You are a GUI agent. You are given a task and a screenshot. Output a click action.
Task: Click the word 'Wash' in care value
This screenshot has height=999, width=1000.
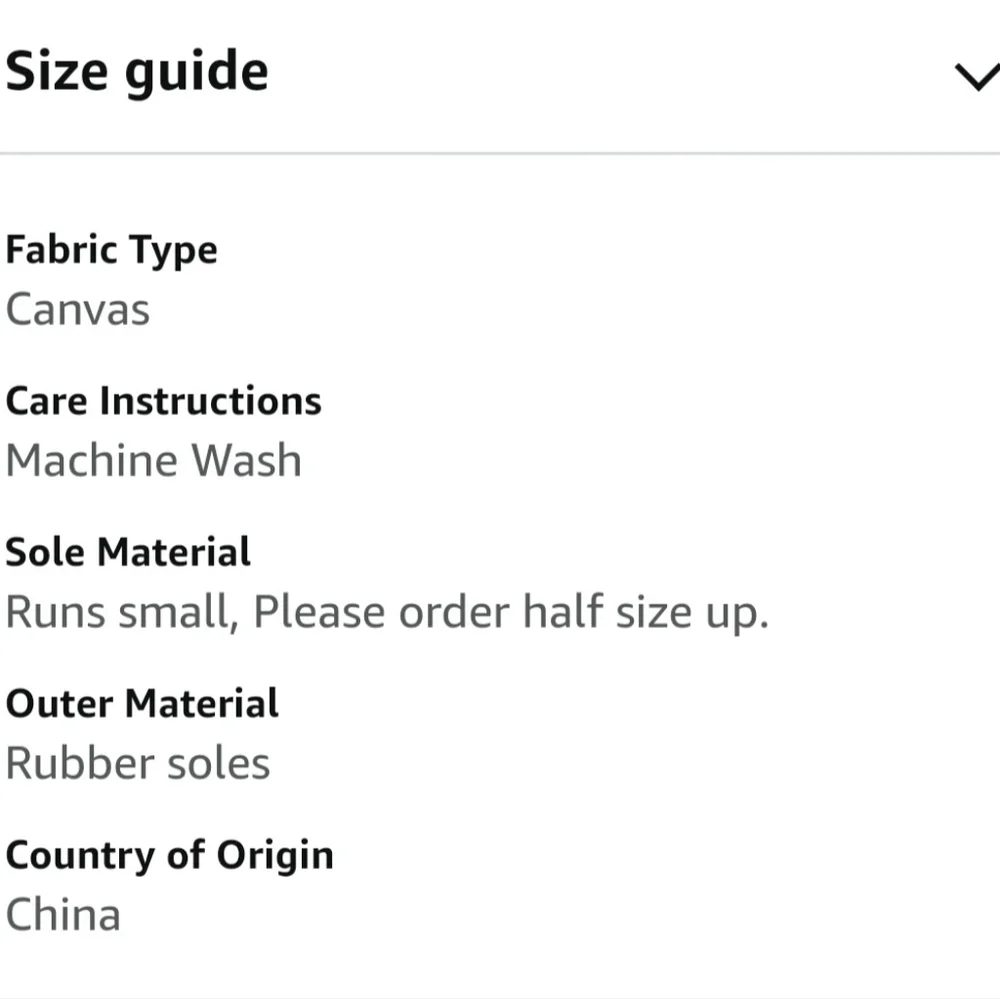point(246,461)
